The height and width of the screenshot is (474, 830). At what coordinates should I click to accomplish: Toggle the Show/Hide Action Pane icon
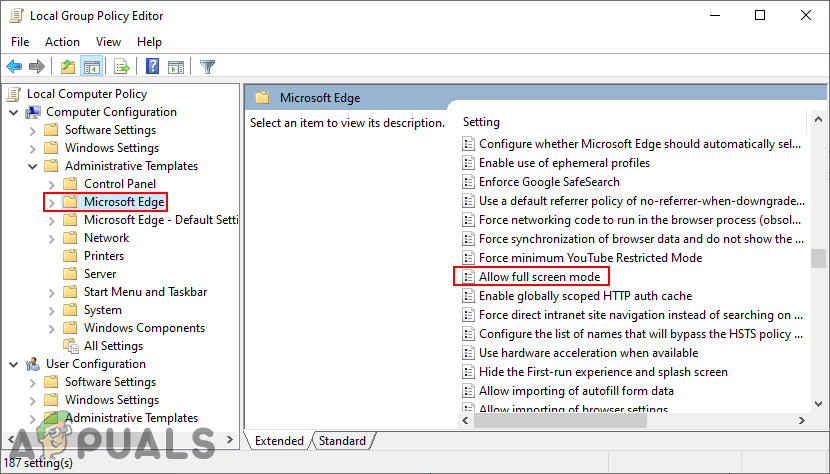point(176,67)
